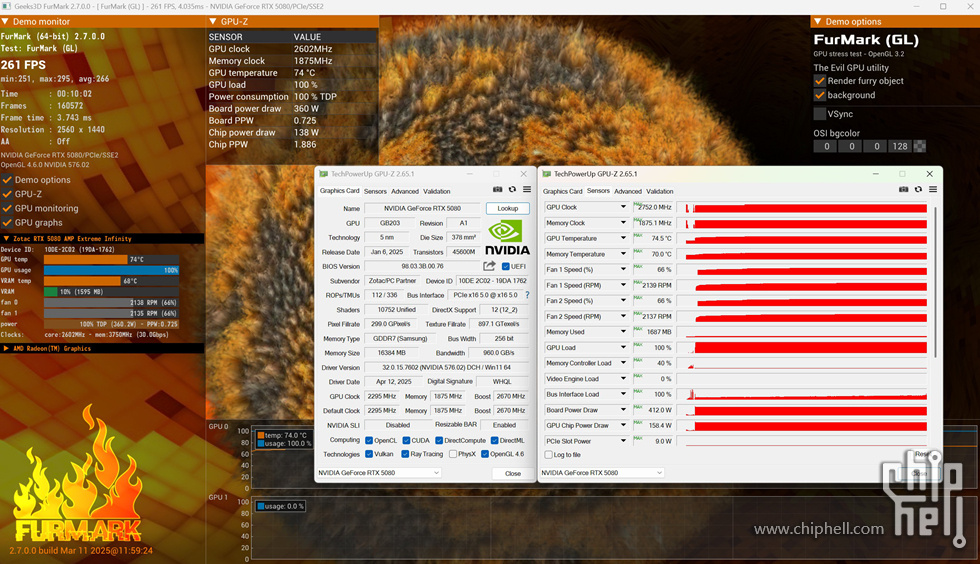Screen dimensions: 980x564
Task: Click the first OSI bgcolor value field
Action: pos(826,146)
